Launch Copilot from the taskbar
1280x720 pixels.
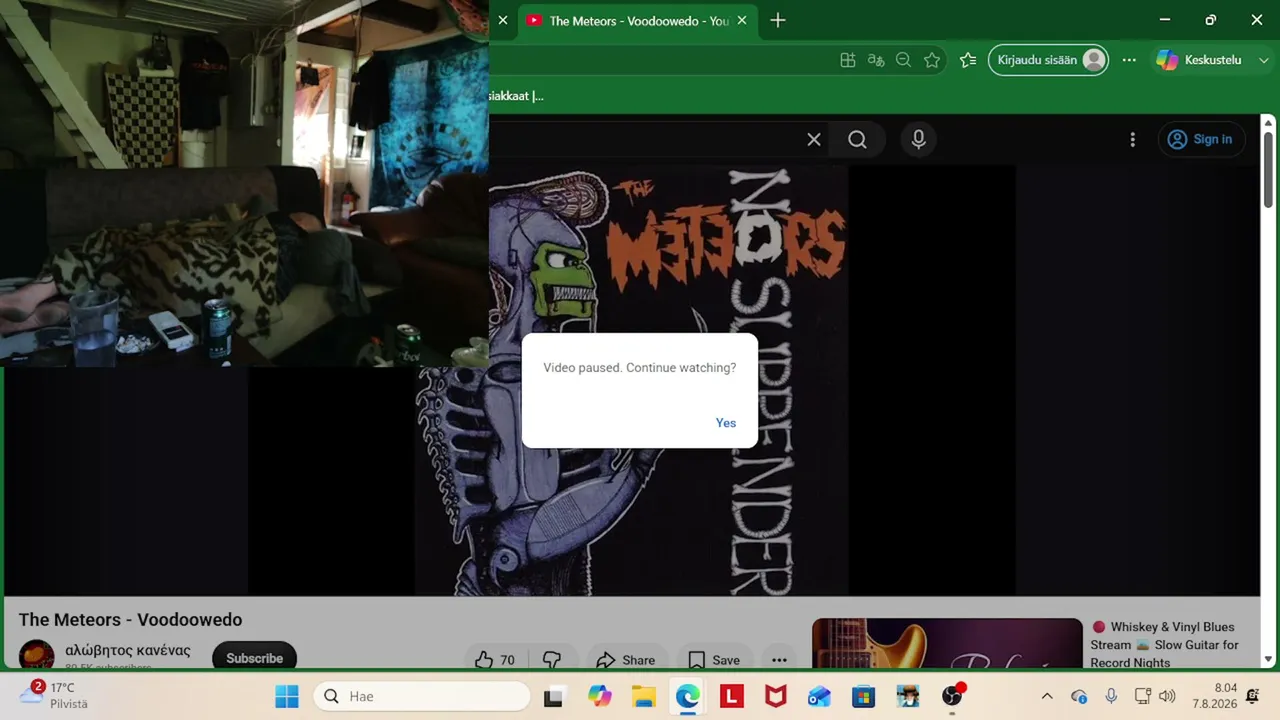(600, 696)
